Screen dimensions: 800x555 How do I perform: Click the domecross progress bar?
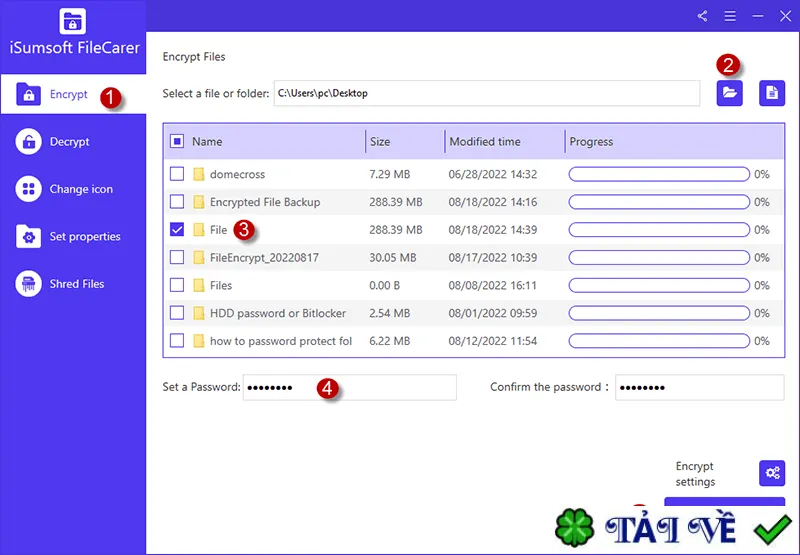click(659, 174)
